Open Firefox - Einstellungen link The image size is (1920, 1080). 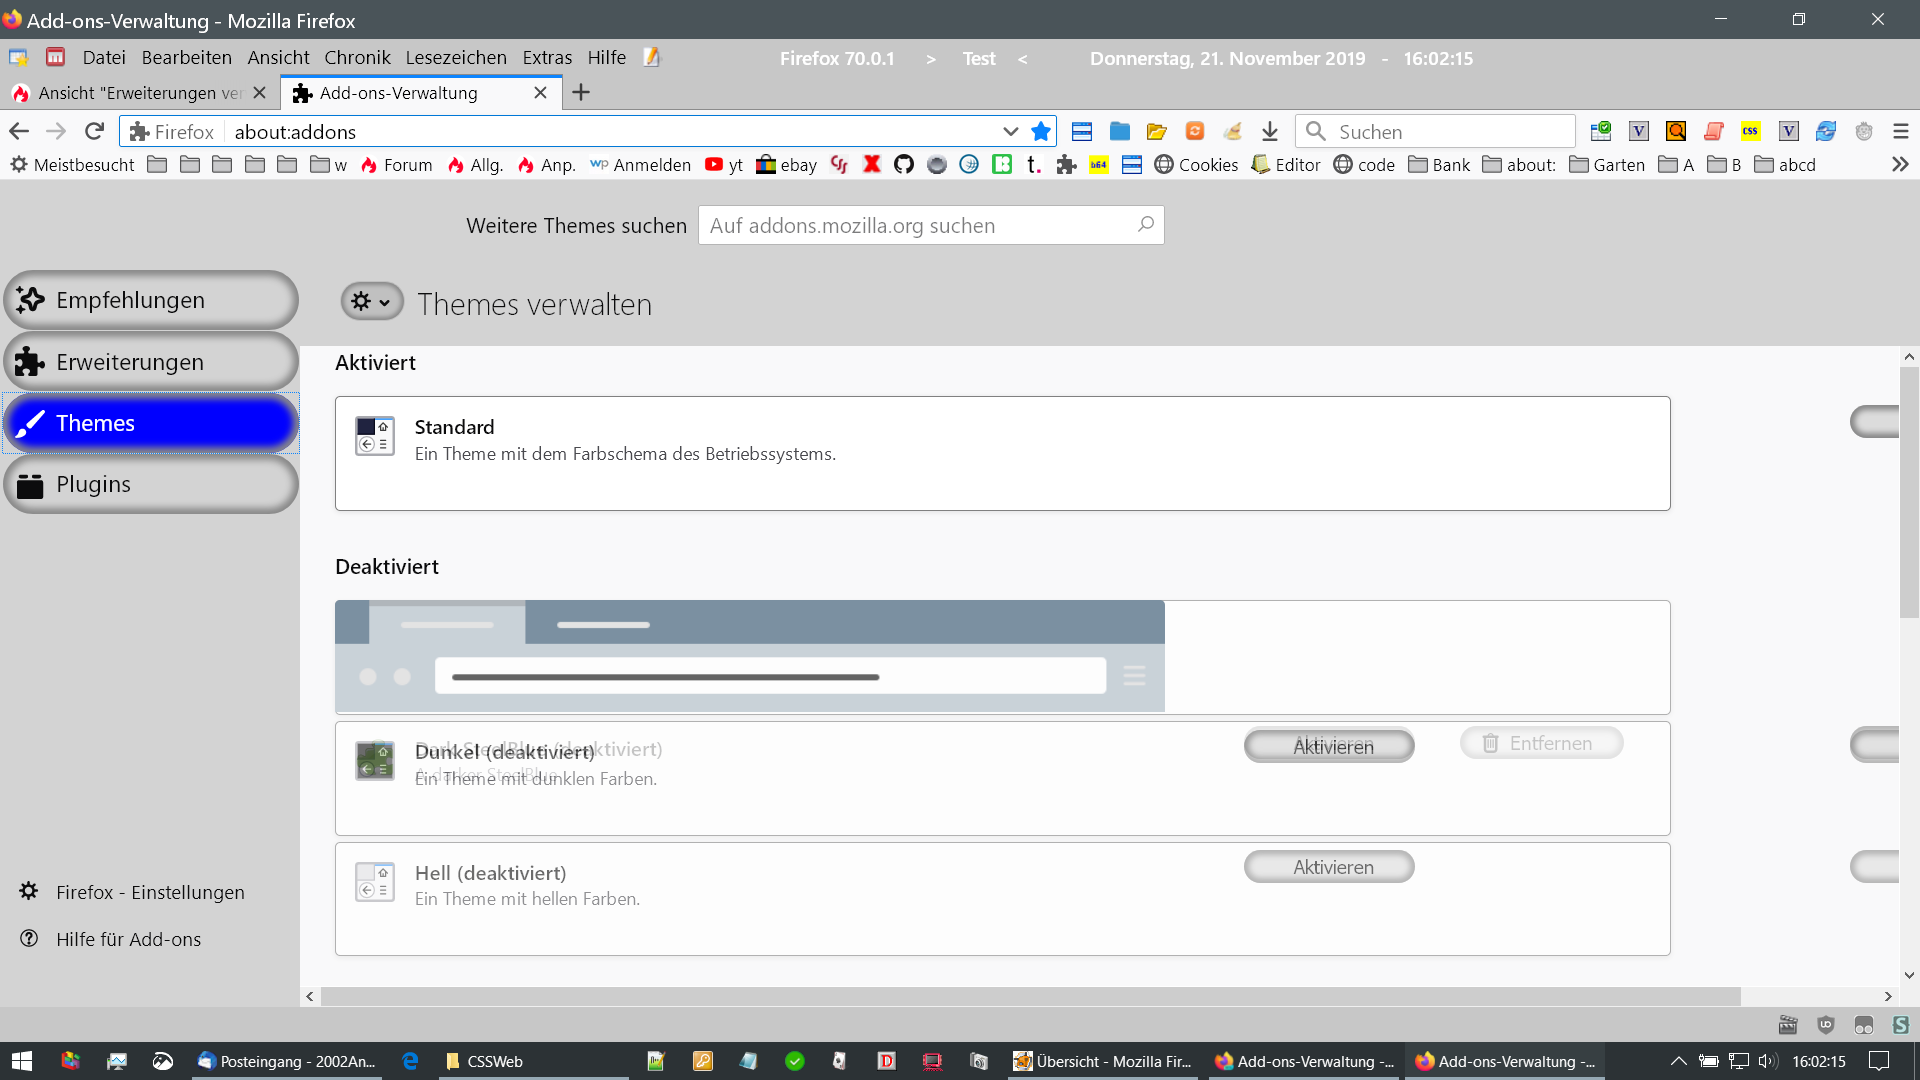pos(150,892)
